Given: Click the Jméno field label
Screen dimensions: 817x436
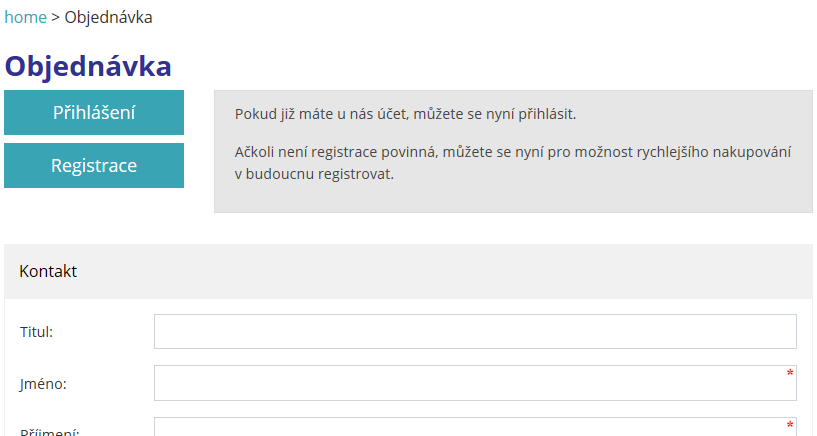Looking at the screenshot, I should (43, 384).
